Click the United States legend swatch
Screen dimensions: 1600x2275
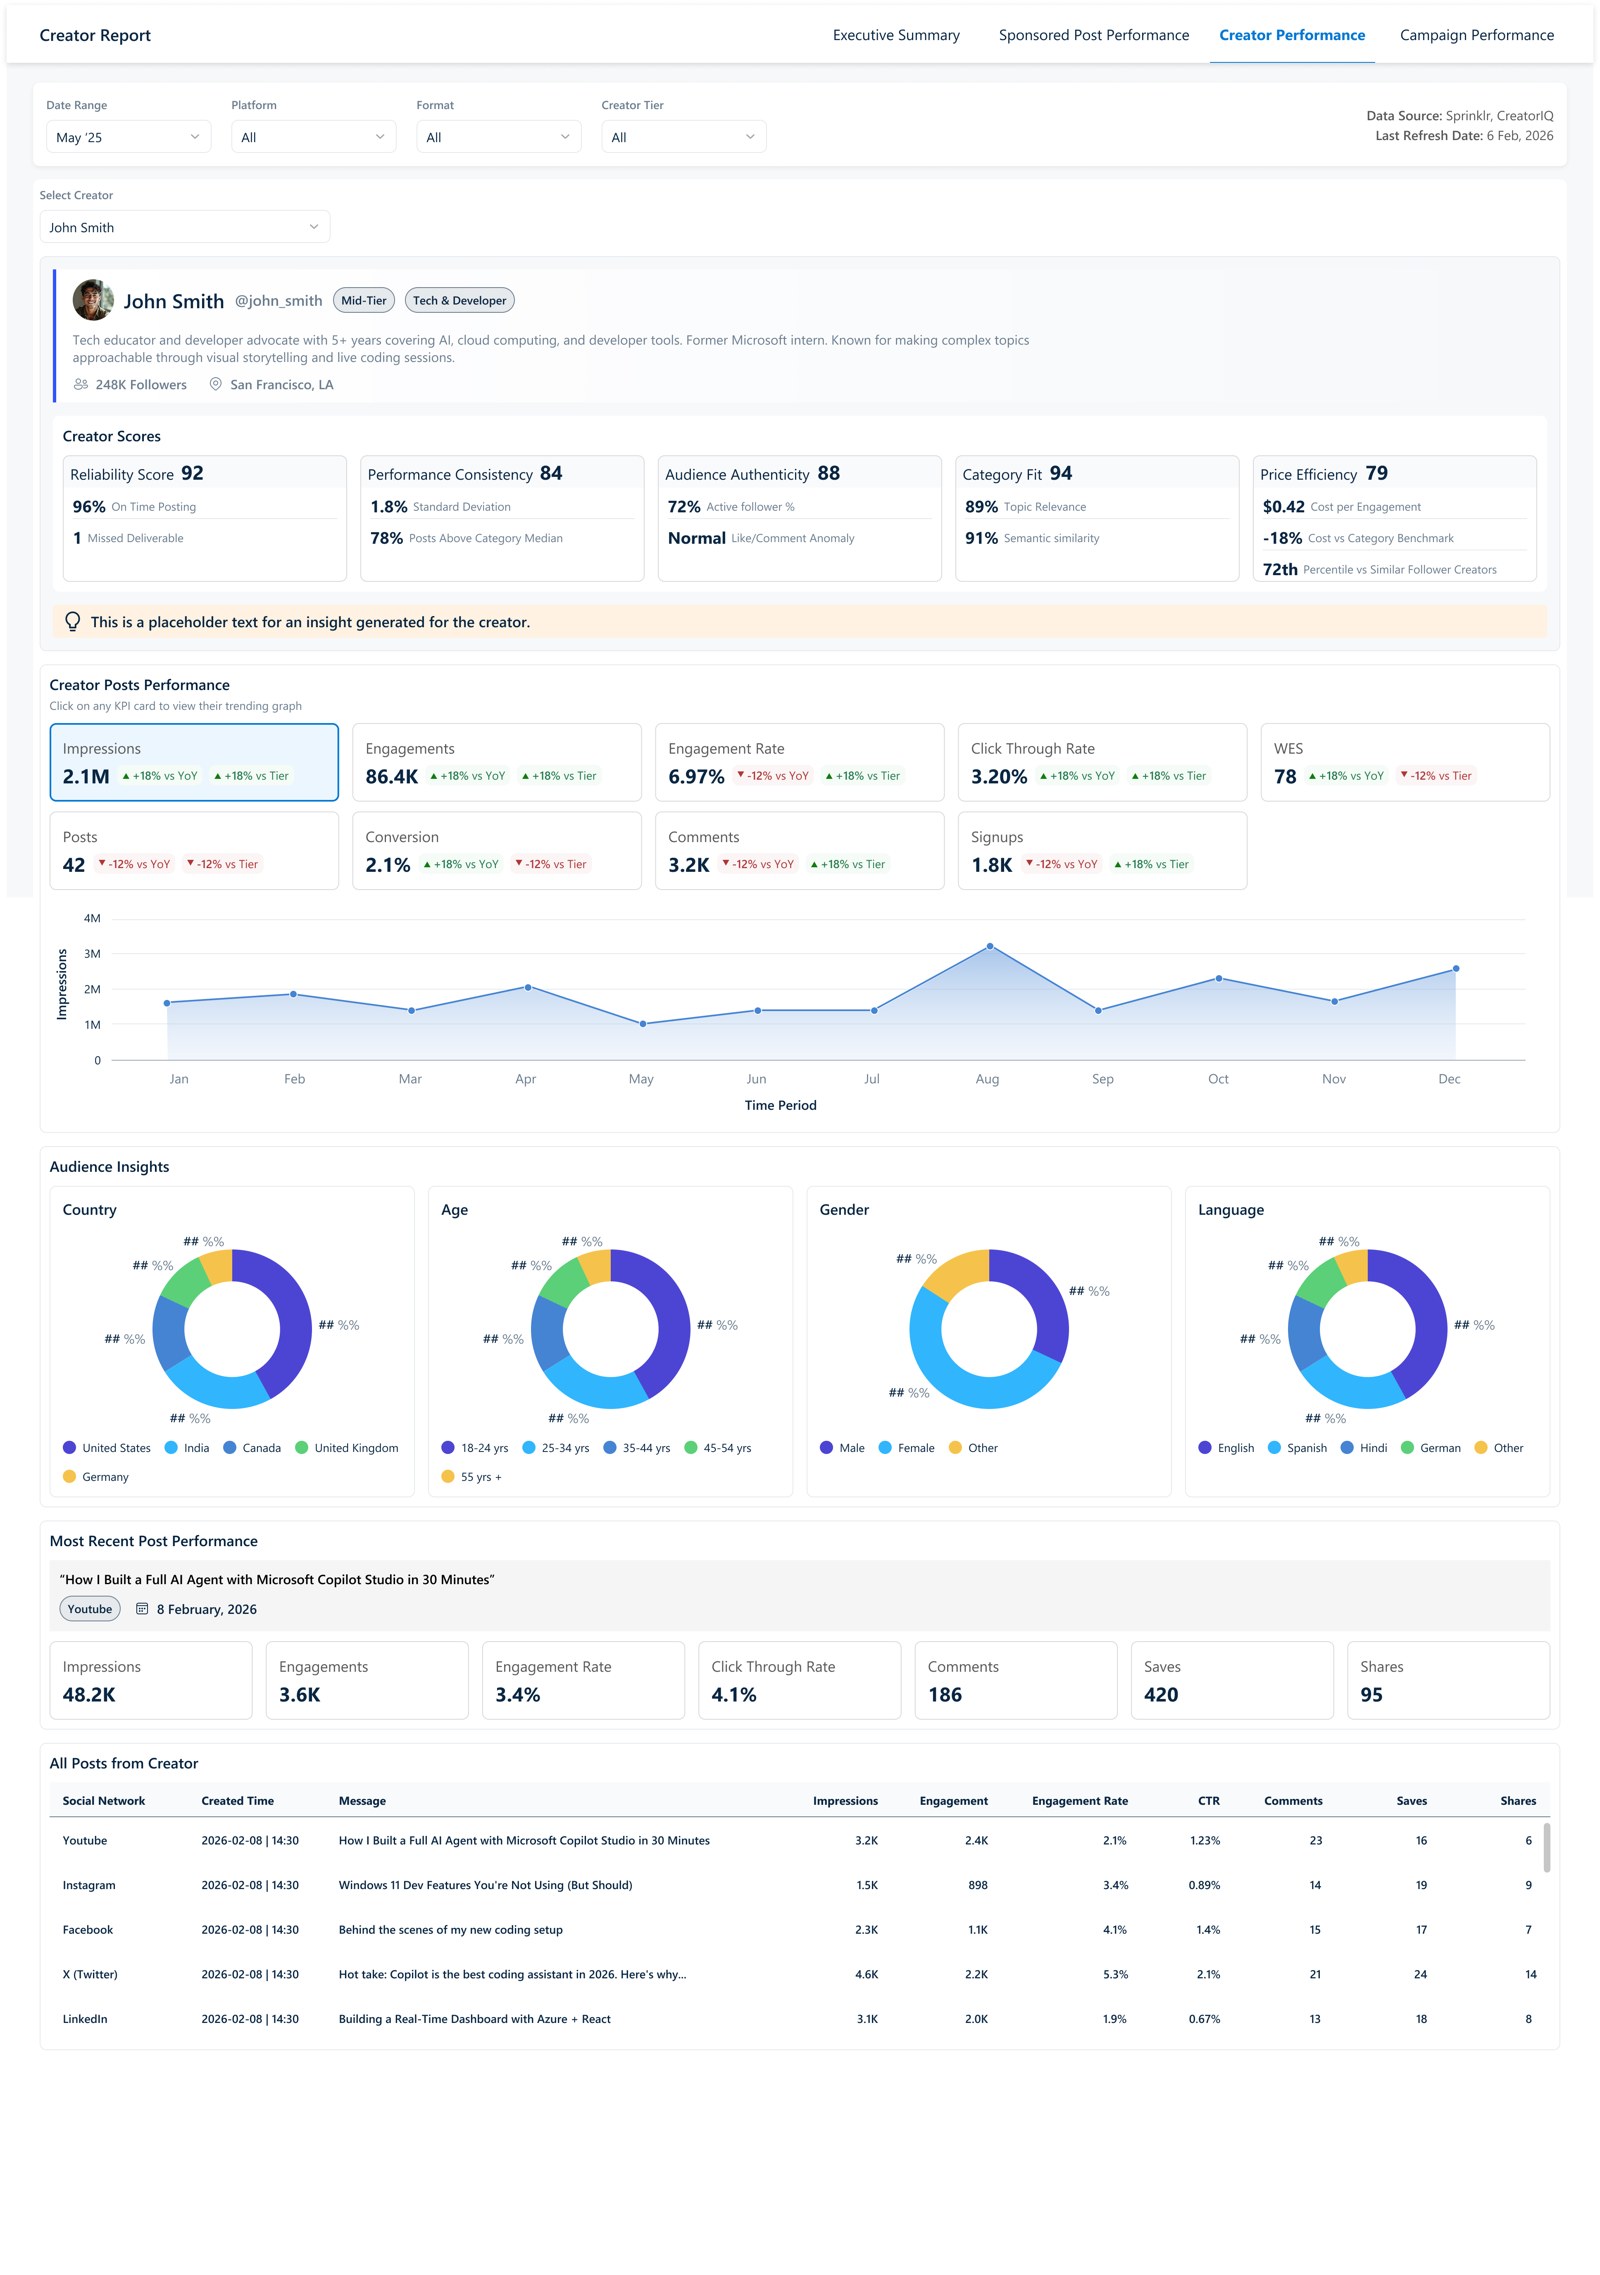[x=69, y=1447]
